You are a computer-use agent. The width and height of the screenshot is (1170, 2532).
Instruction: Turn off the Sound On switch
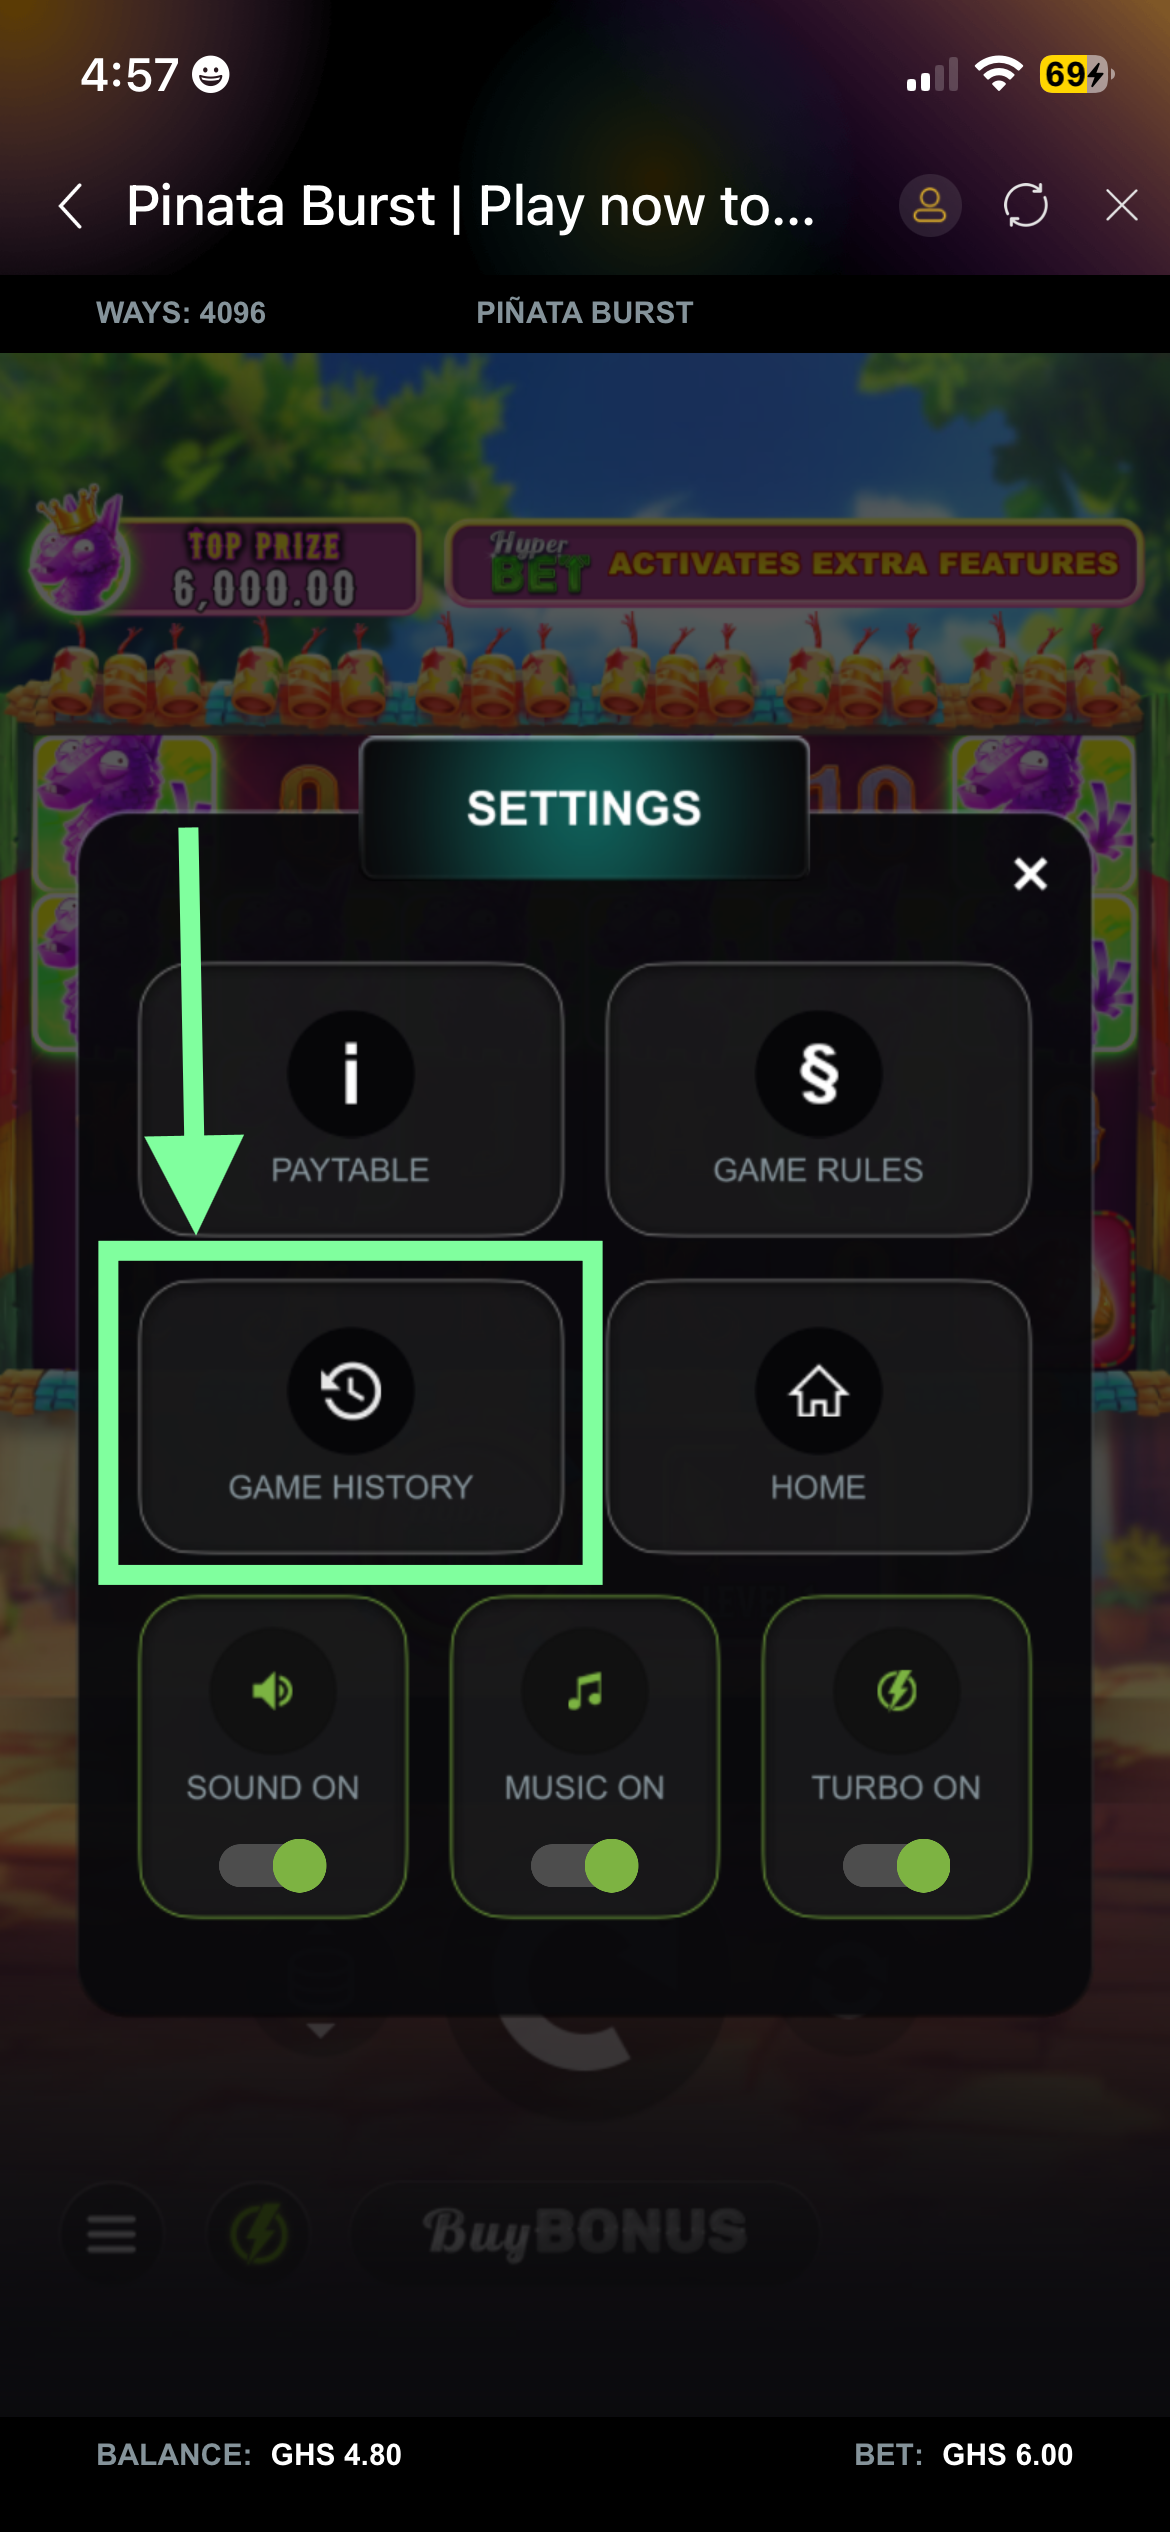pyautogui.click(x=273, y=1866)
